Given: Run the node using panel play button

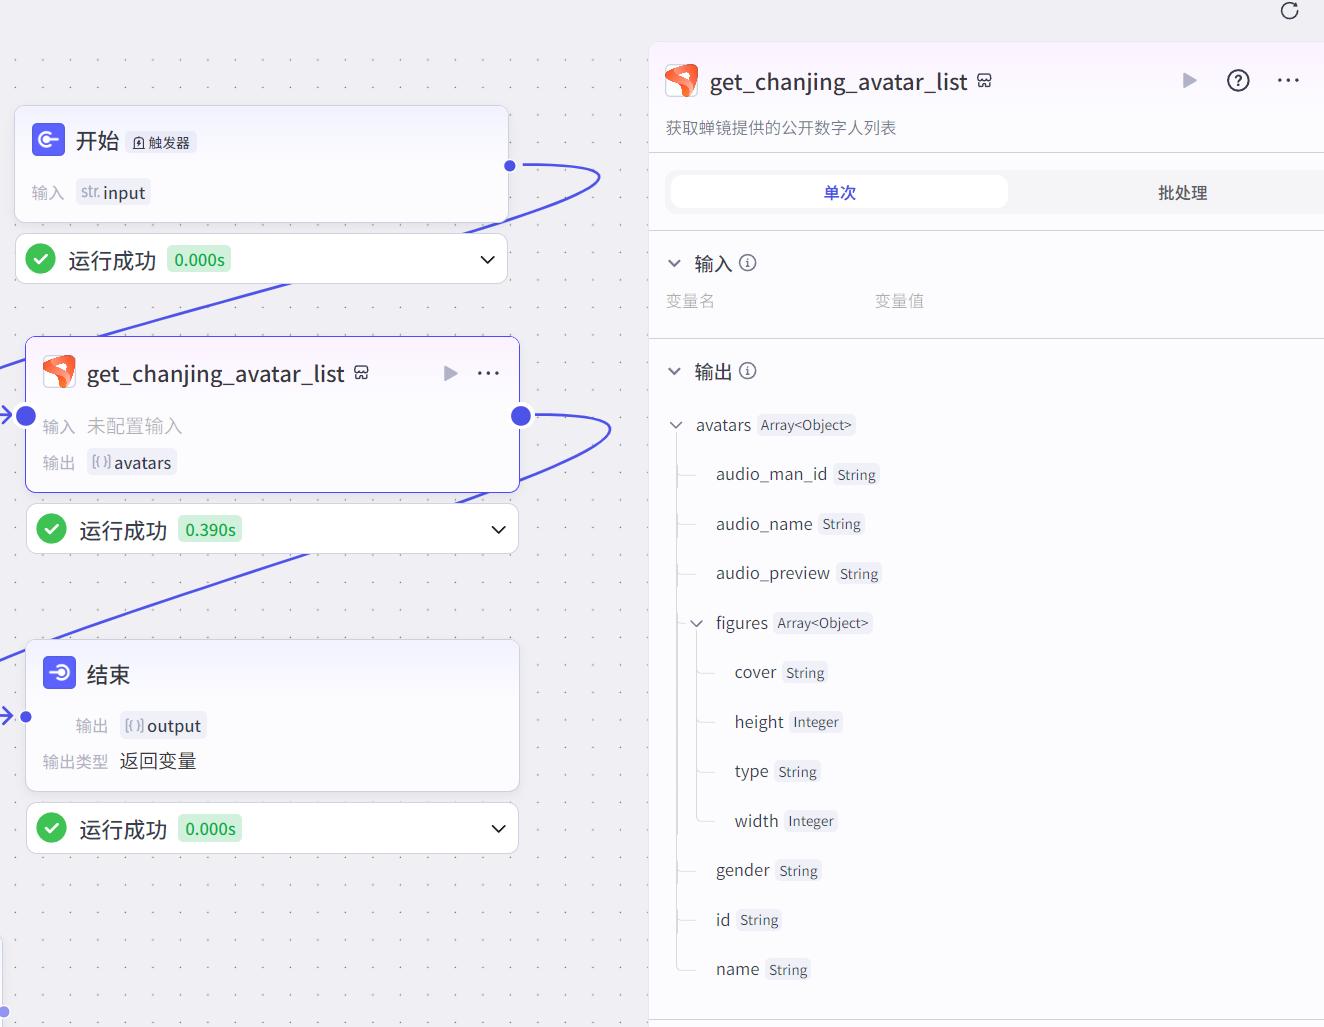Looking at the screenshot, I should click(1189, 81).
